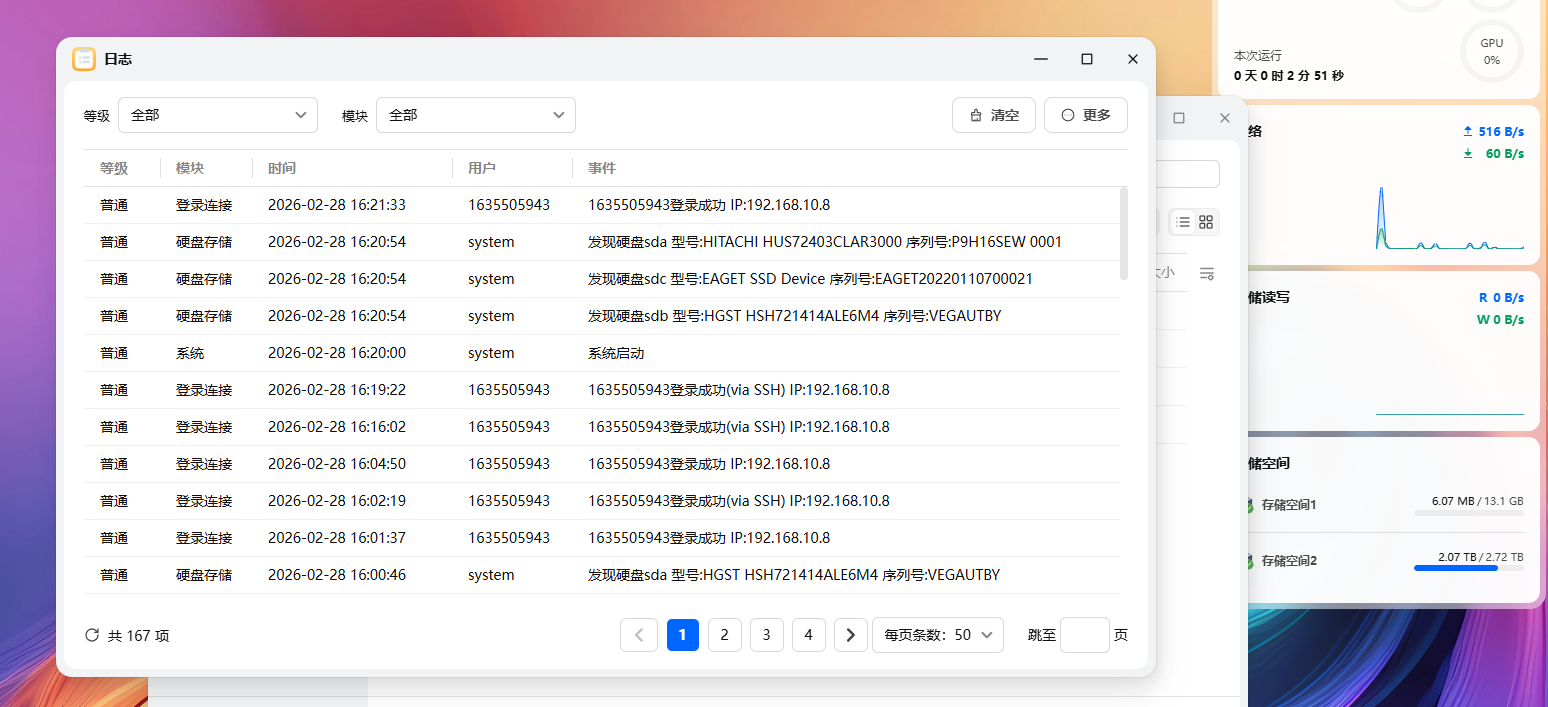
Task: Close the background file window
Action: pos(1225,118)
